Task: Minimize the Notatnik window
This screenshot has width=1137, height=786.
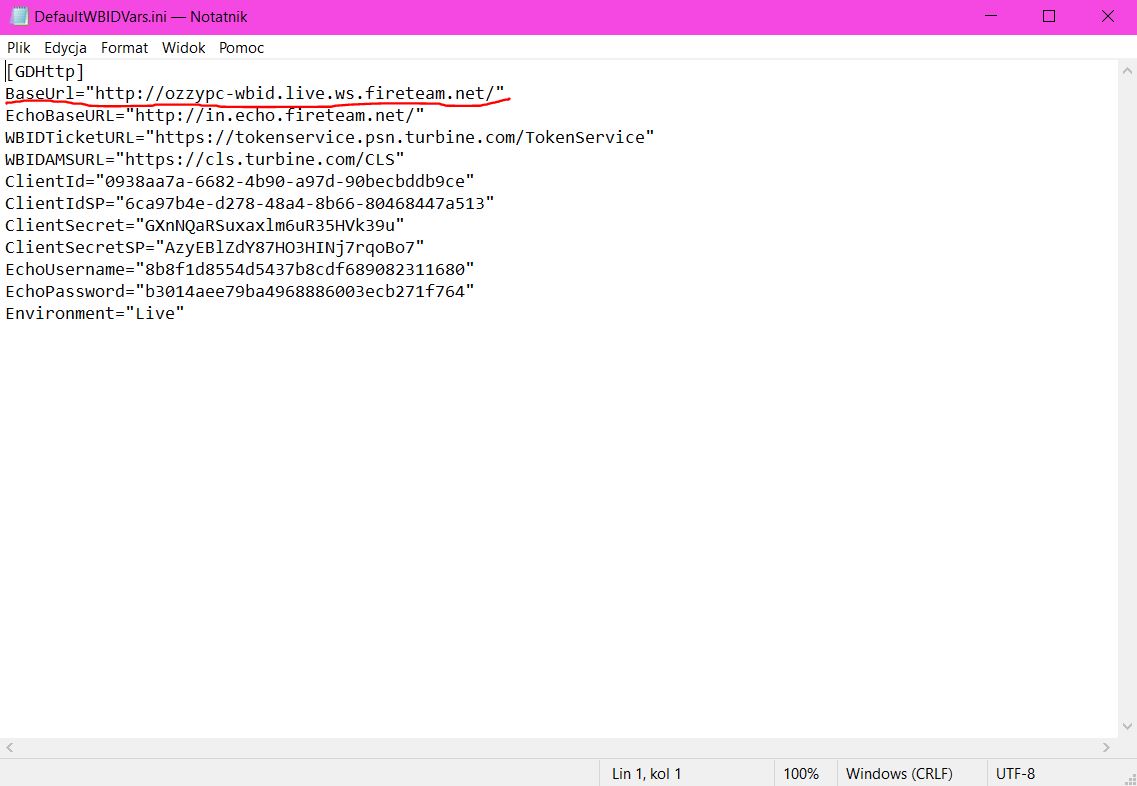Action: tap(990, 16)
